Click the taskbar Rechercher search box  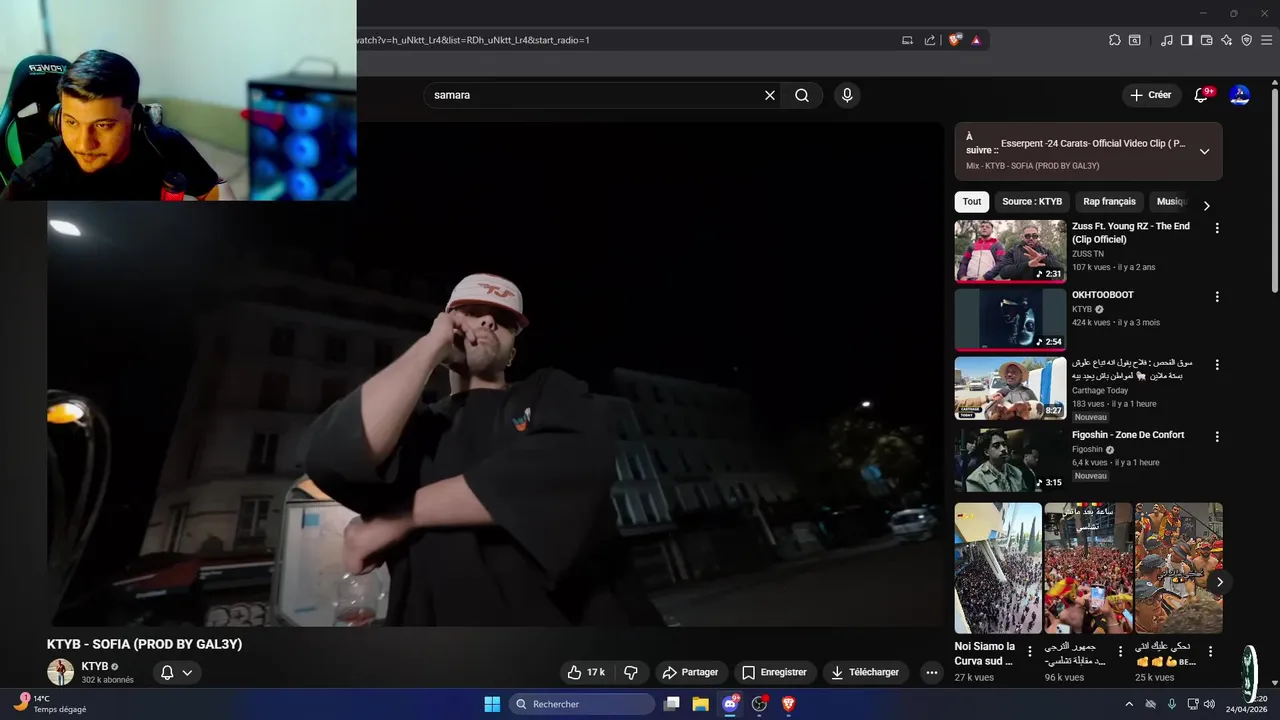[582, 704]
